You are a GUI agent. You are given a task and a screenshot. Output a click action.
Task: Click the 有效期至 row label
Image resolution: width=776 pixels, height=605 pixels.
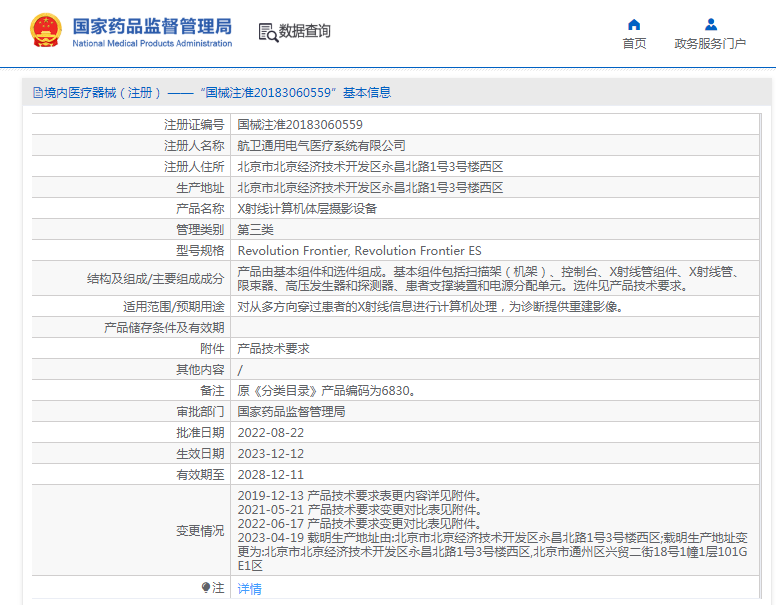(x=200, y=475)
